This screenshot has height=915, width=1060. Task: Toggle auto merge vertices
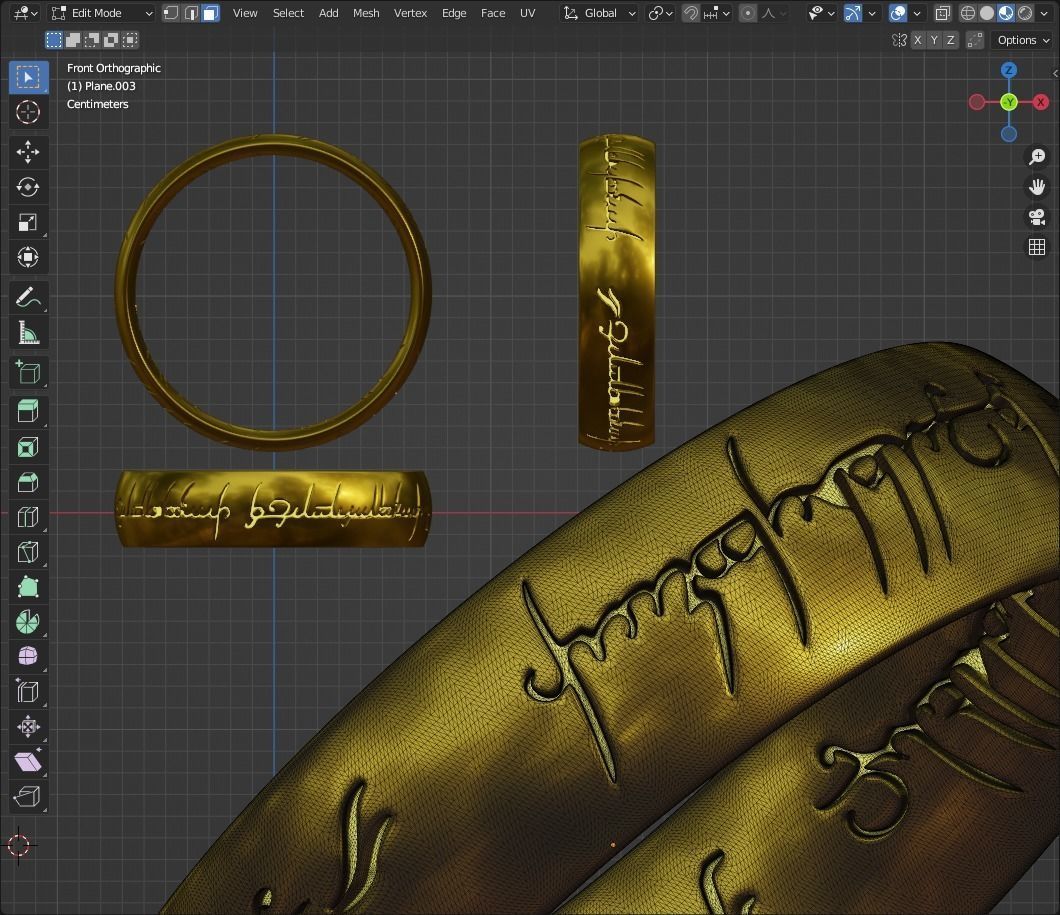(x=975, y=40)
